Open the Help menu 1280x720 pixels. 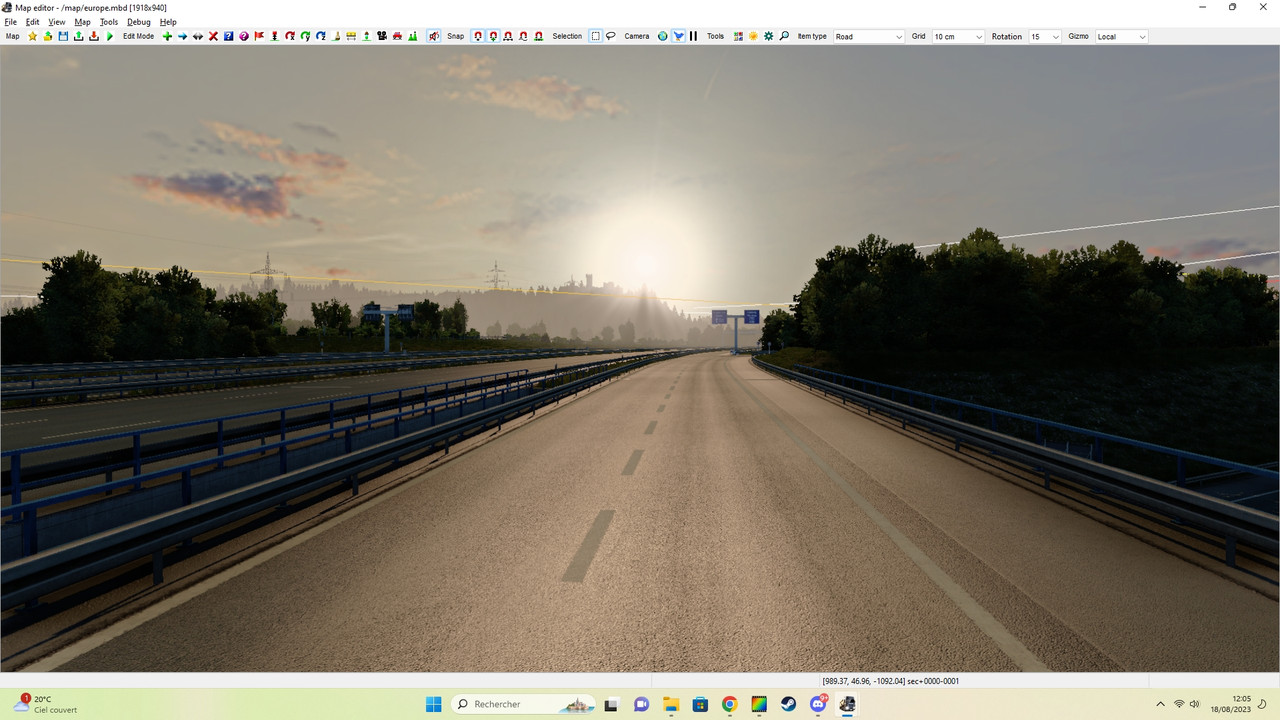point(168,22)
